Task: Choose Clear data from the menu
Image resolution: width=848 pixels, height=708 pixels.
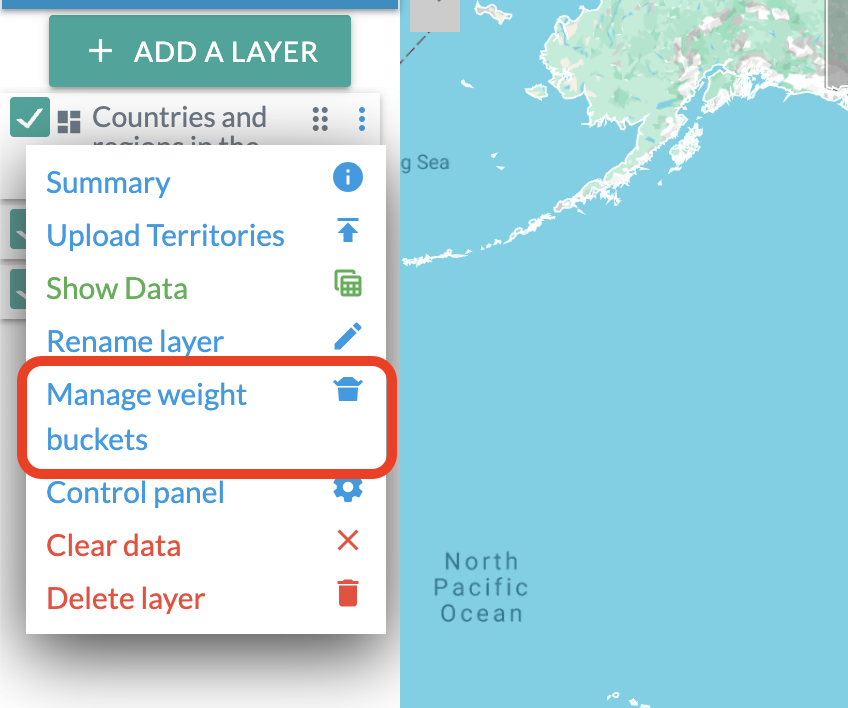Action: point(113,546)
